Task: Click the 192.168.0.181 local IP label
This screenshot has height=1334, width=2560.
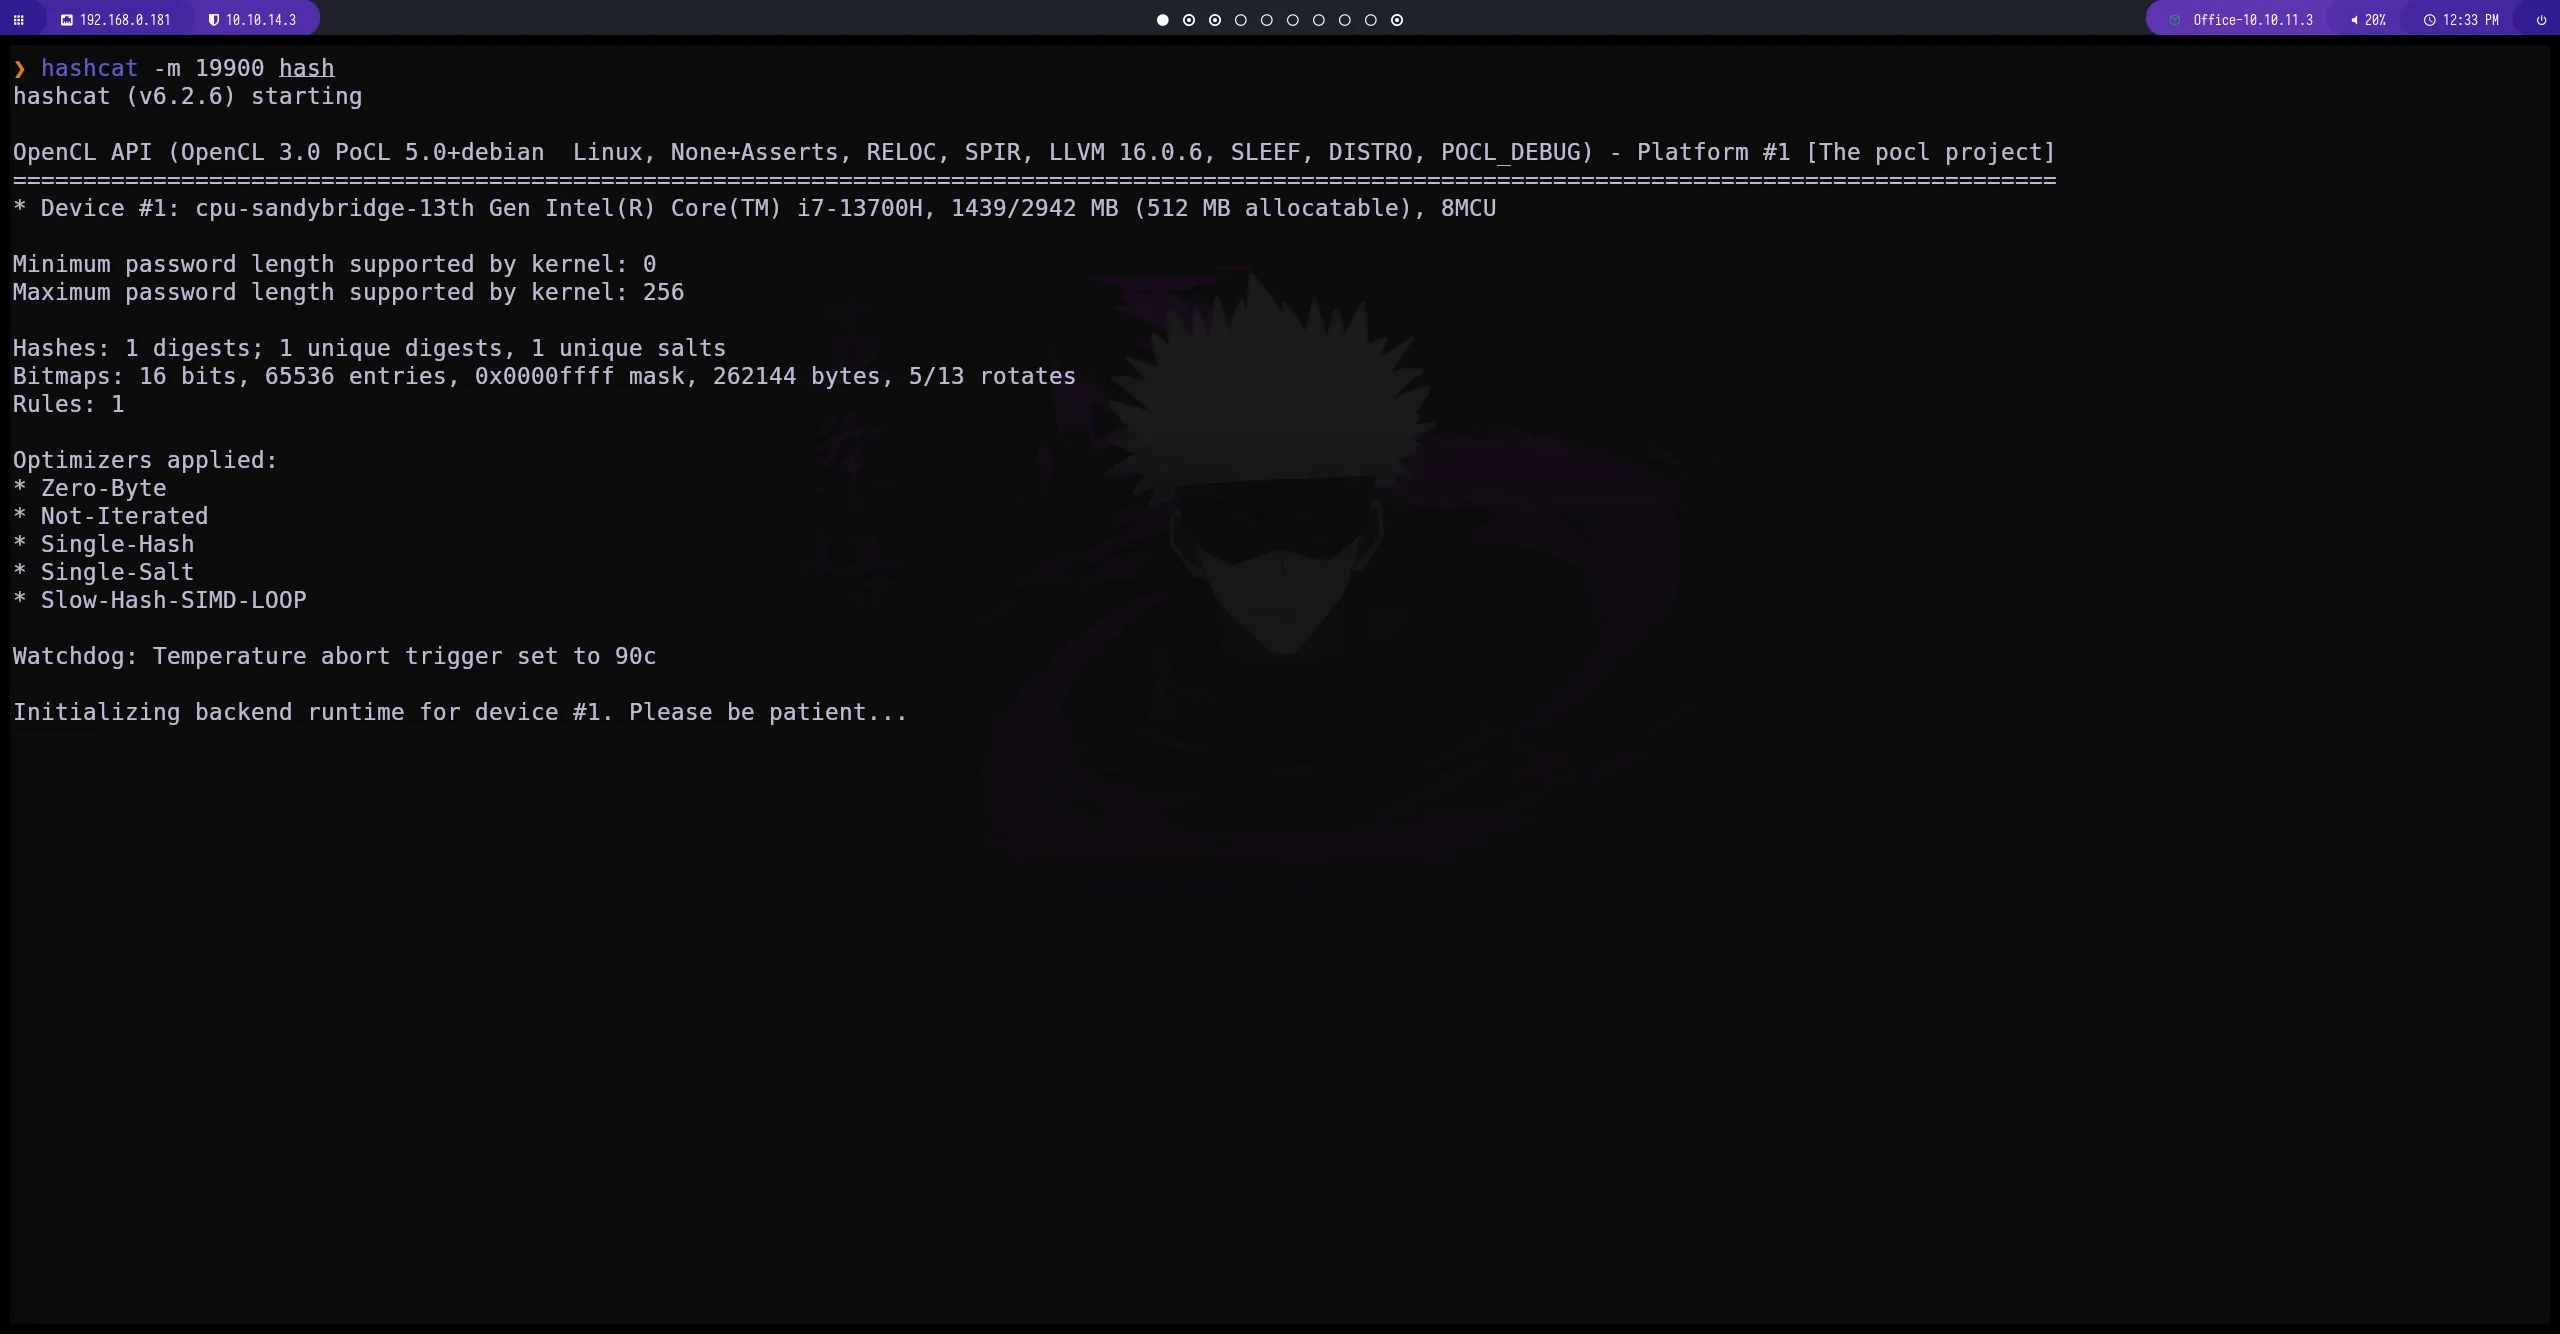Action: pyautogui.click(x=125, y=20)
